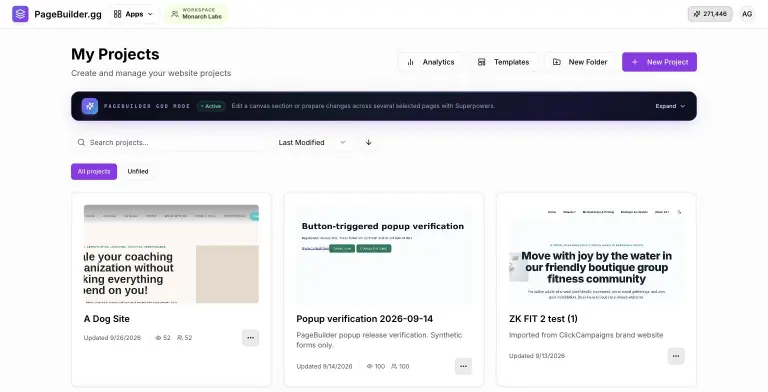
Task: Click the search magnifier icon
Action: pos(81,142)
